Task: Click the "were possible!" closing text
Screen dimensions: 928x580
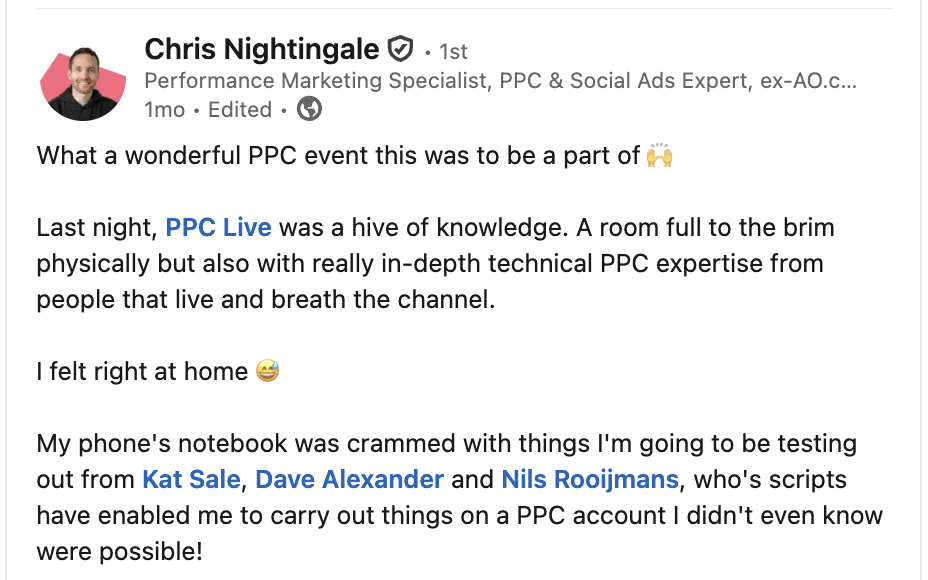Action: coord(119,552)
